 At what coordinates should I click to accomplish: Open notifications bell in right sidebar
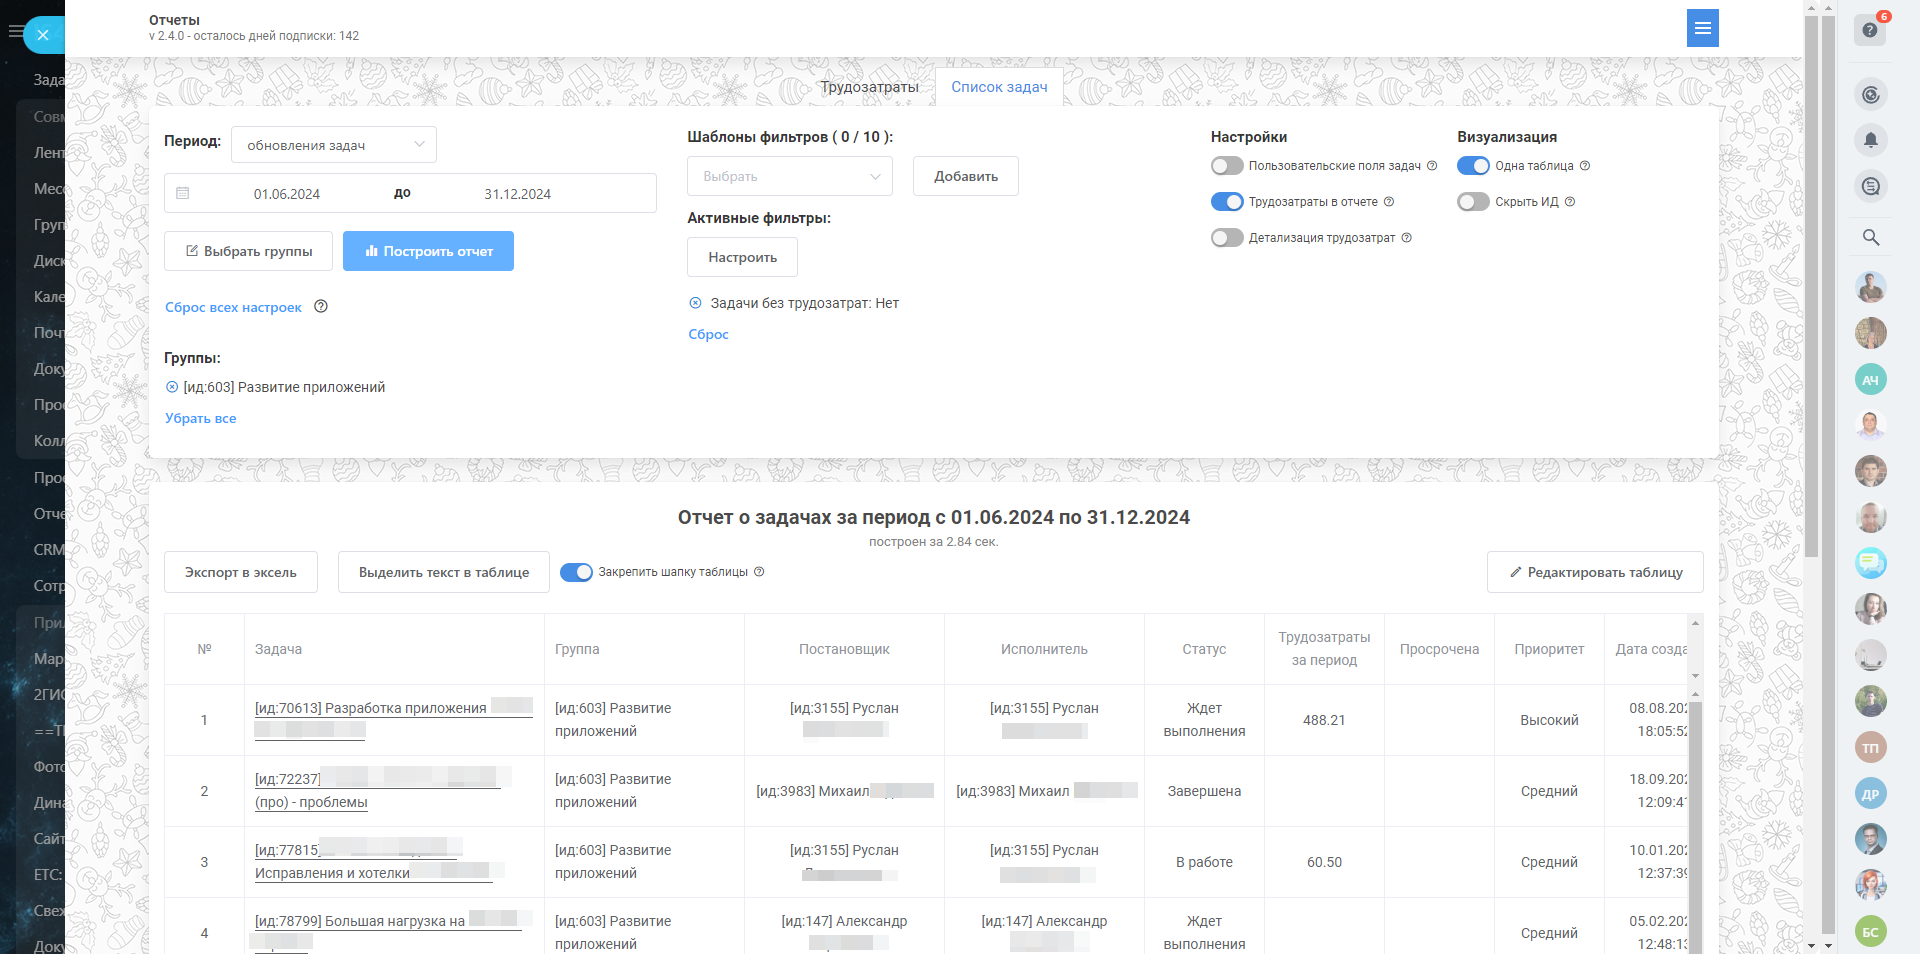(1871, 140)
